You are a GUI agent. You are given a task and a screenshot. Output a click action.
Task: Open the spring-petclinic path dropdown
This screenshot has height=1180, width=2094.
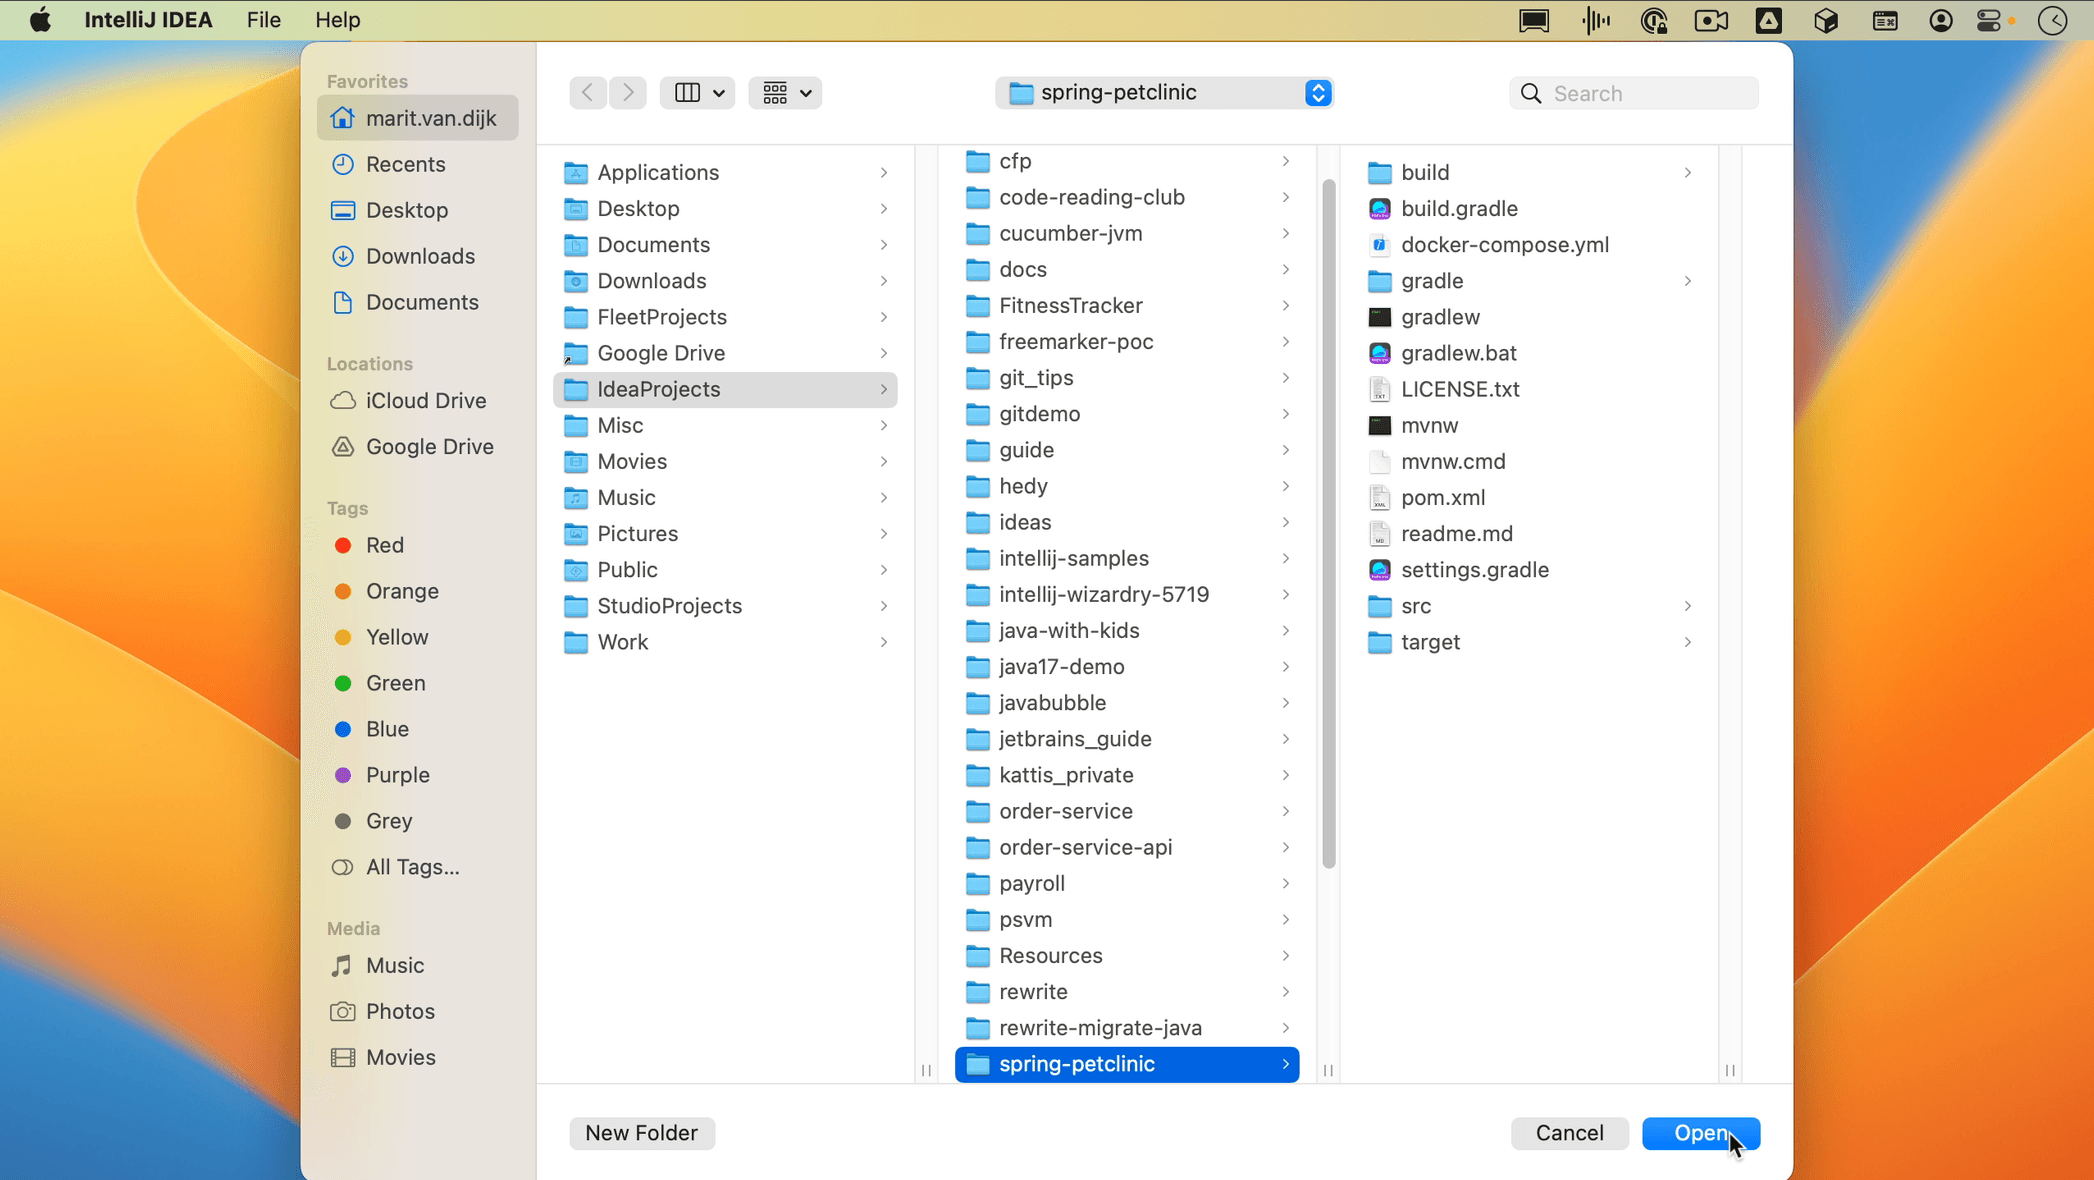pyautogui.click(x=1318, y=92)
